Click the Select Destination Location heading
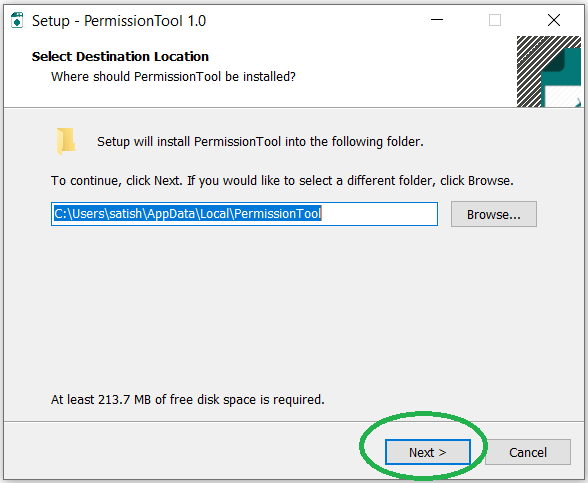This screenshot has width=588, height=483. (x=120, y=56)
